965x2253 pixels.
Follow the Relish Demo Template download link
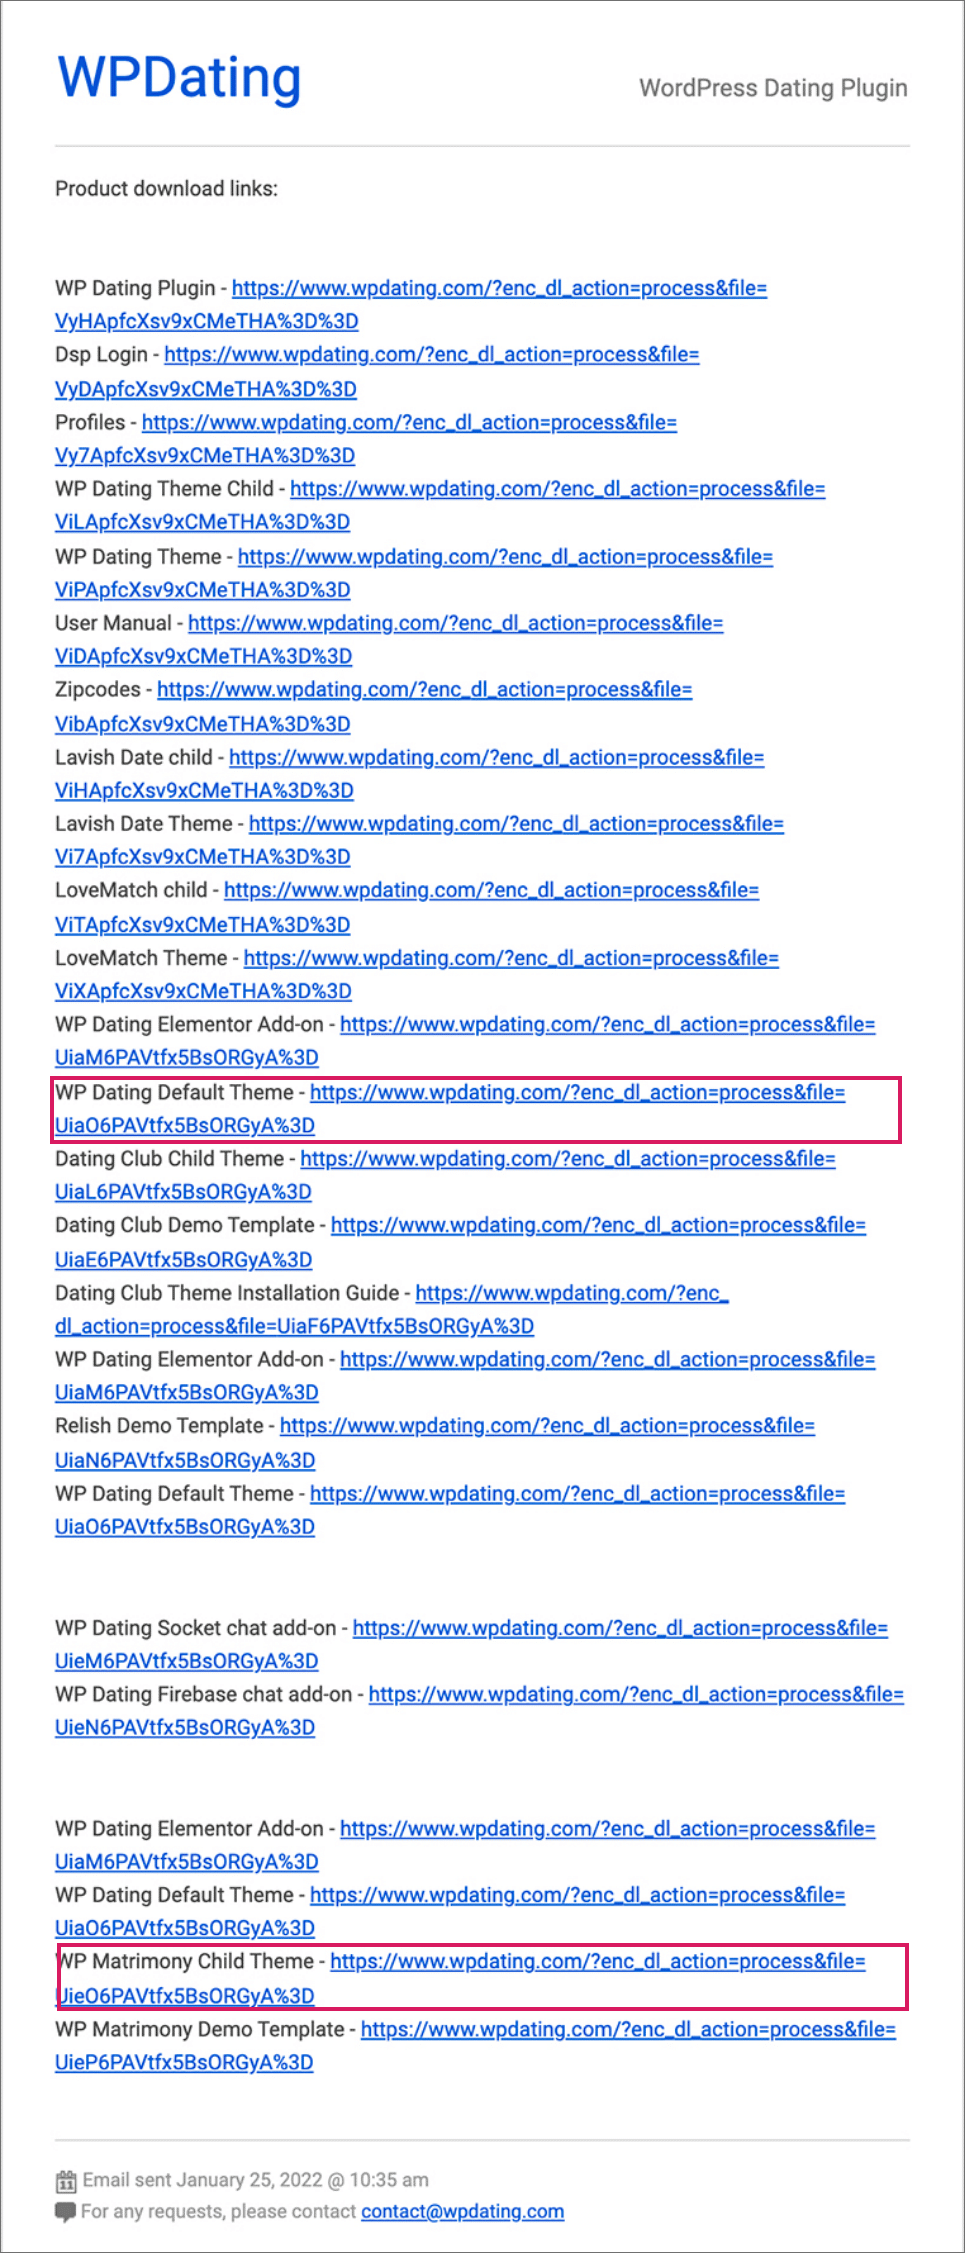547,1426
